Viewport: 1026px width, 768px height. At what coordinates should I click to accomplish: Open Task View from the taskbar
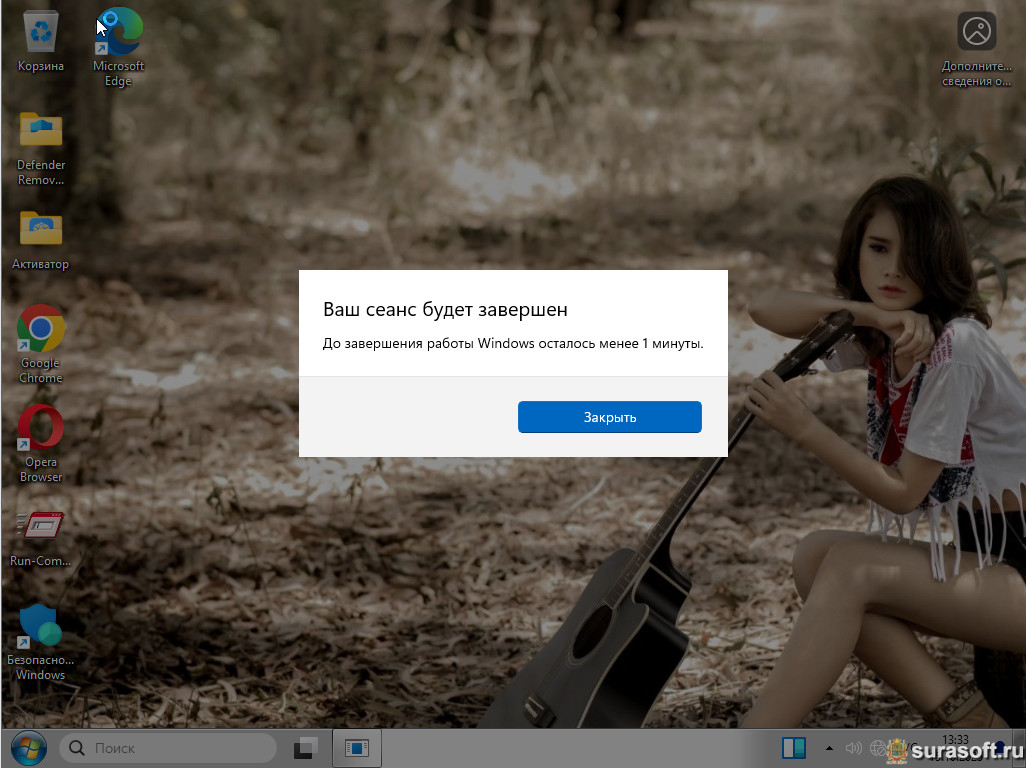coord(306,748)
